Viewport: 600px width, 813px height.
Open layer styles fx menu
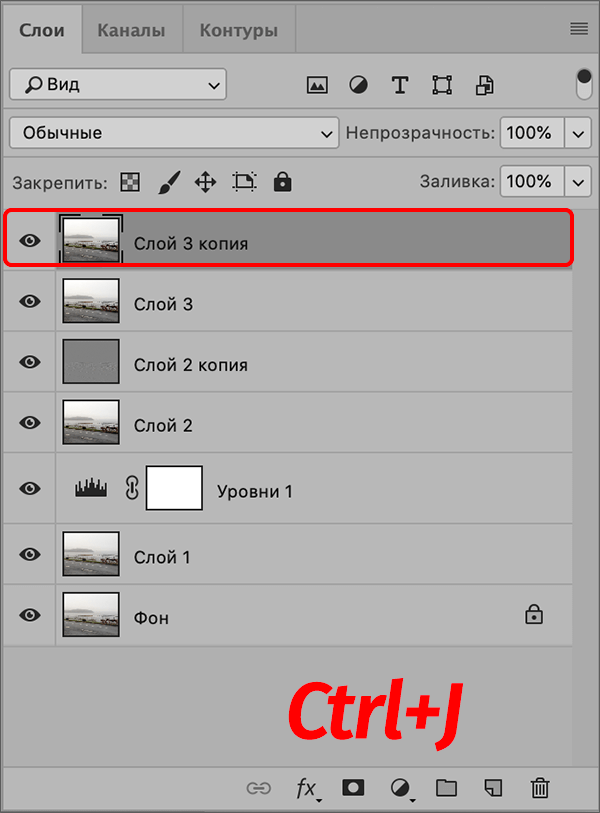[306, 788]
